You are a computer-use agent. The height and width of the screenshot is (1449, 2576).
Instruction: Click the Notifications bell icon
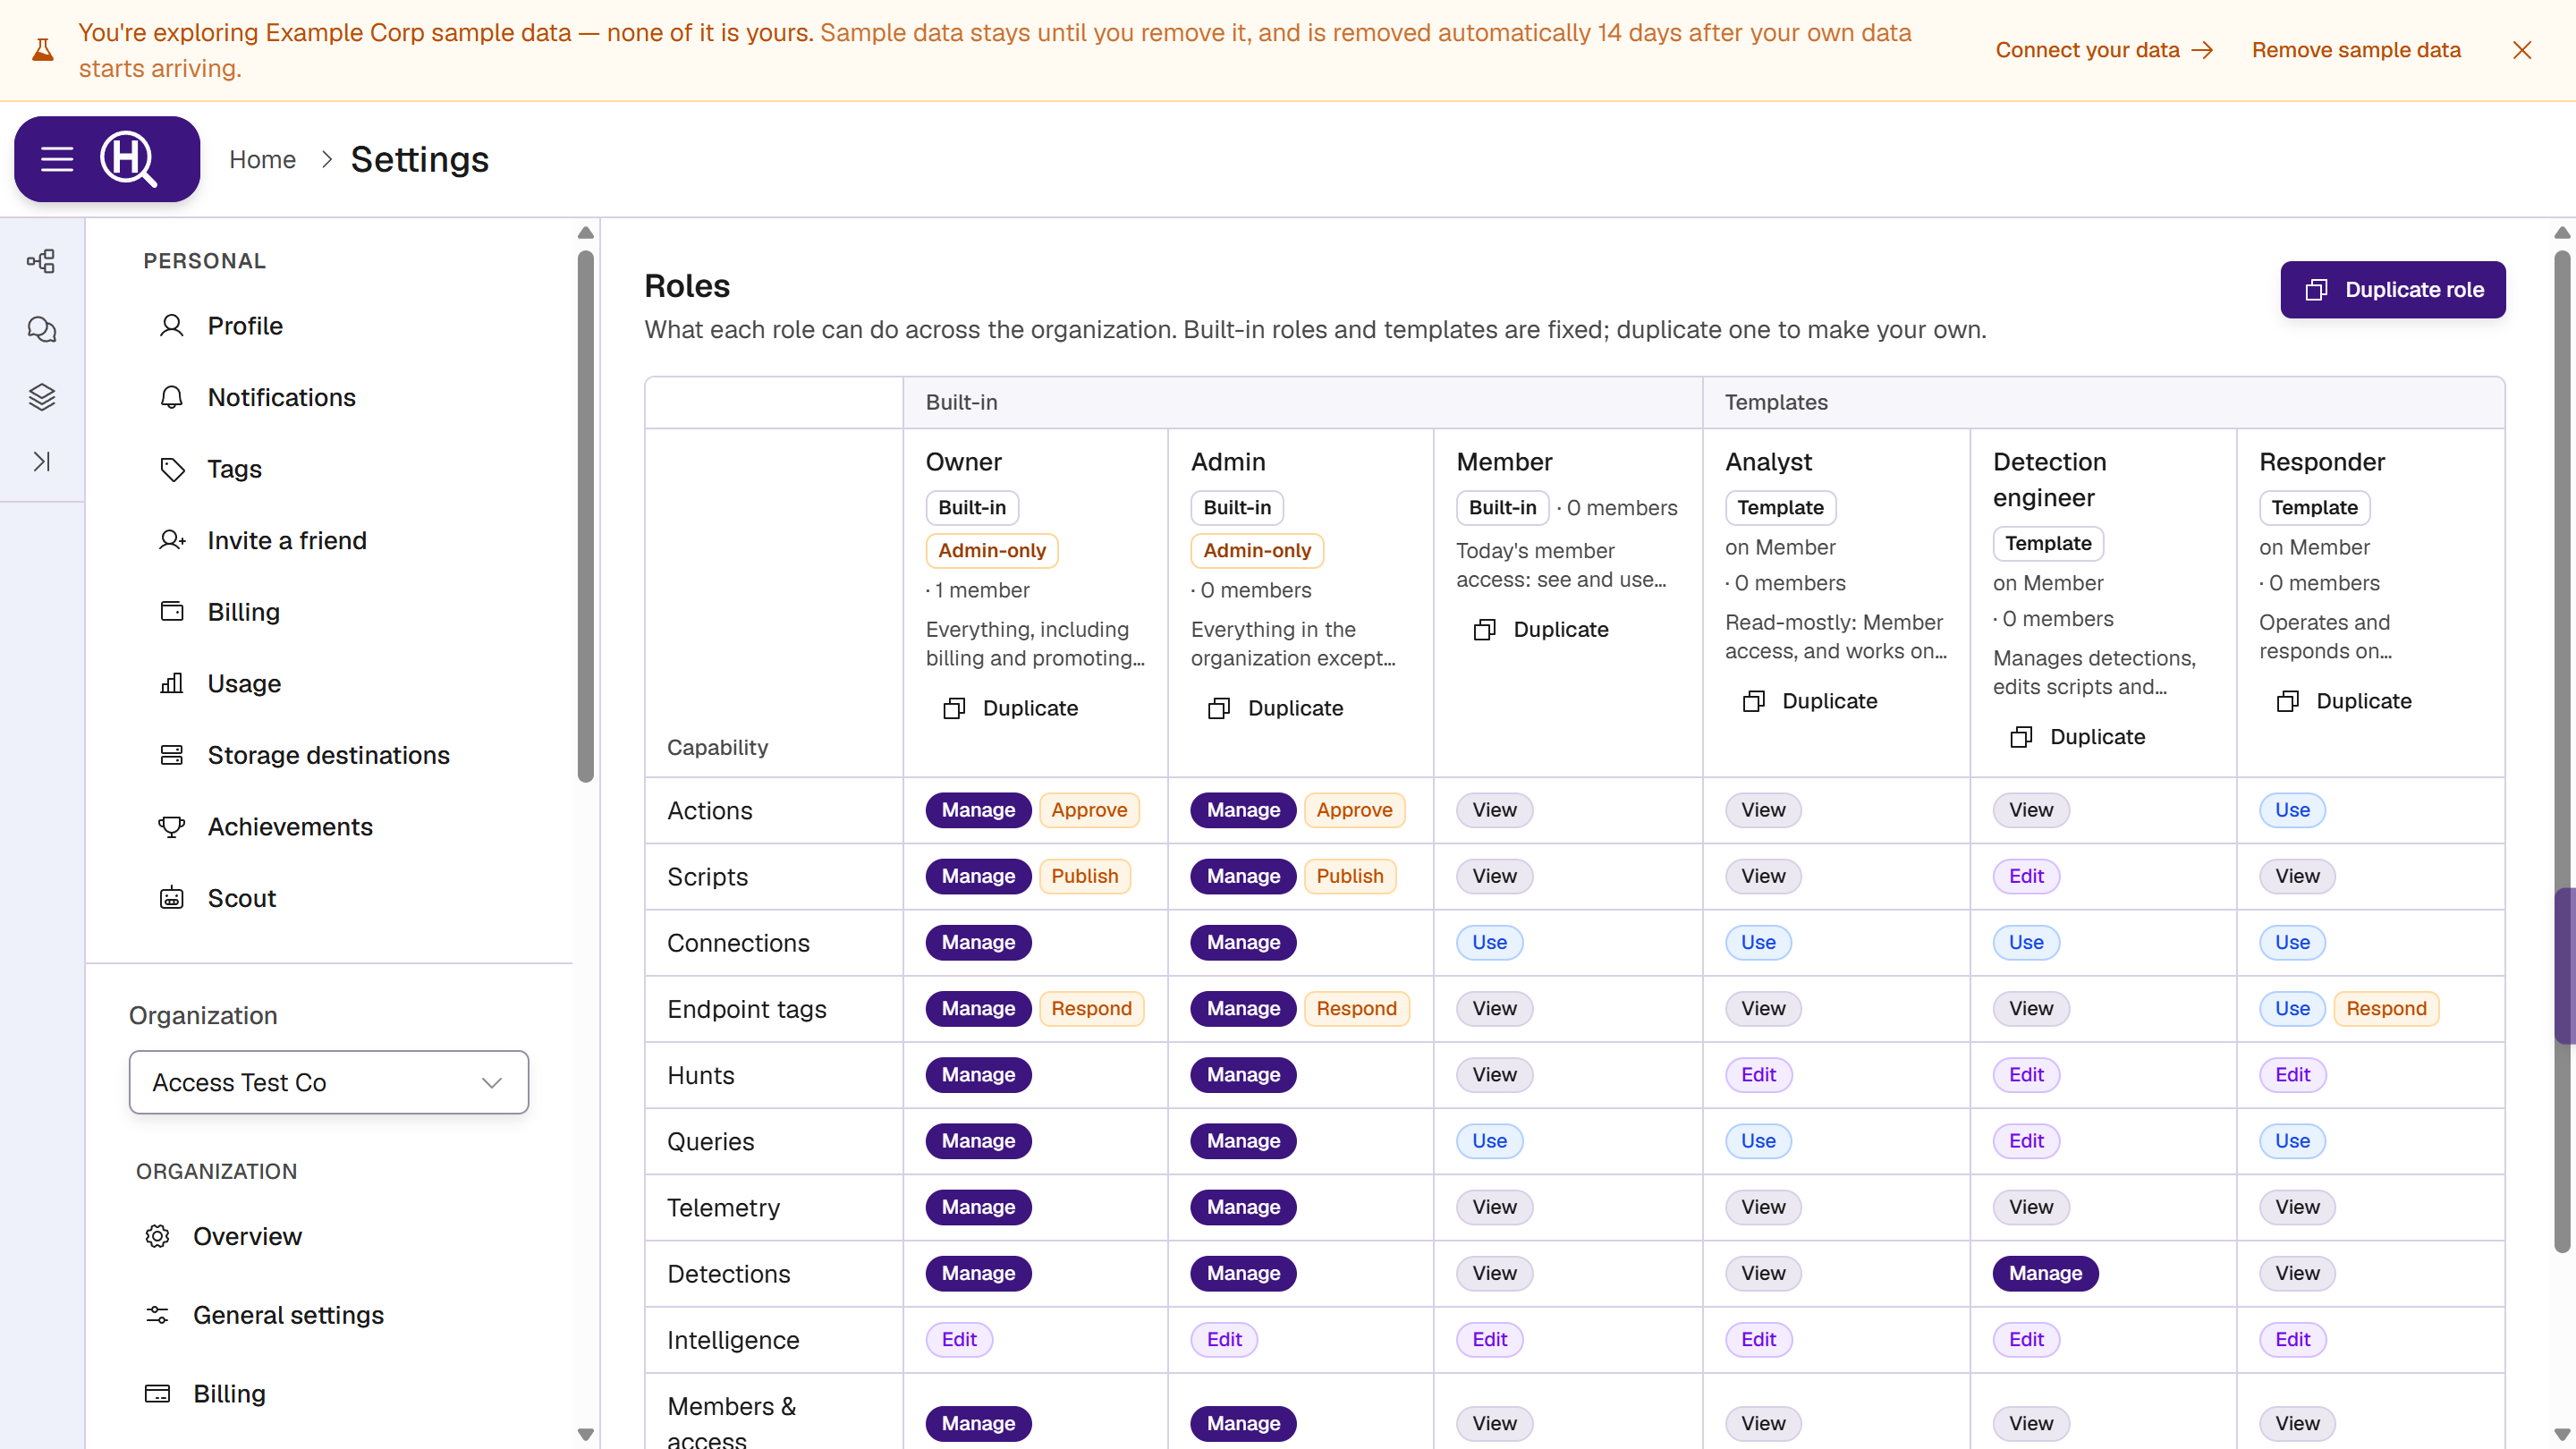[x=172, y=397]
